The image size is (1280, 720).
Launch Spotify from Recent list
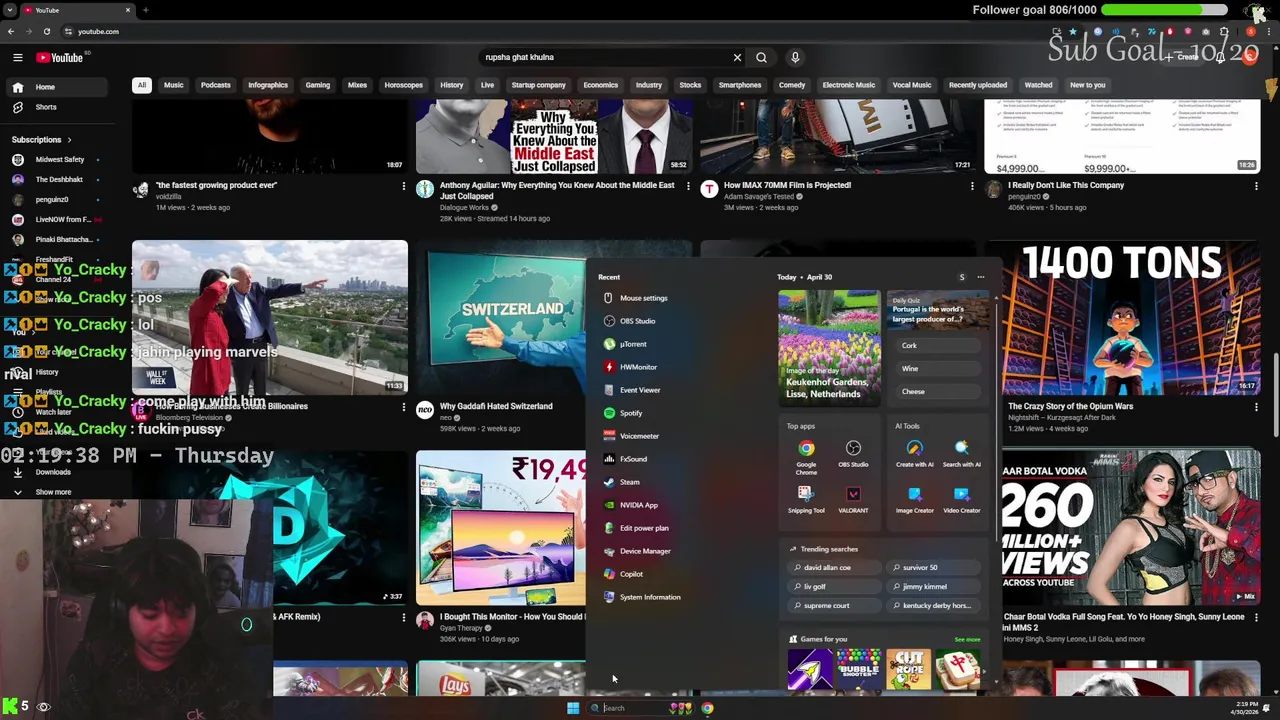click(630, 413)
